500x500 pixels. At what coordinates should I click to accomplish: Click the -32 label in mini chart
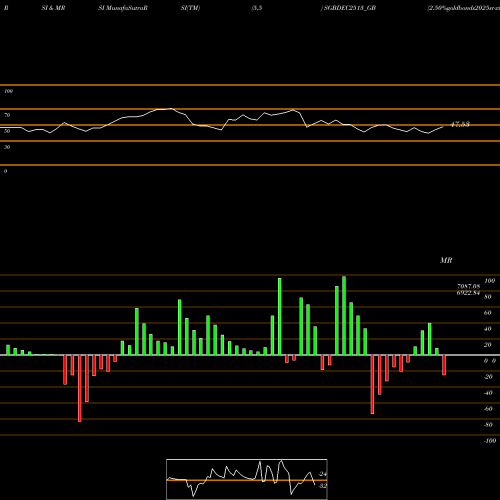pyautogui.click(x=323, y=486)
